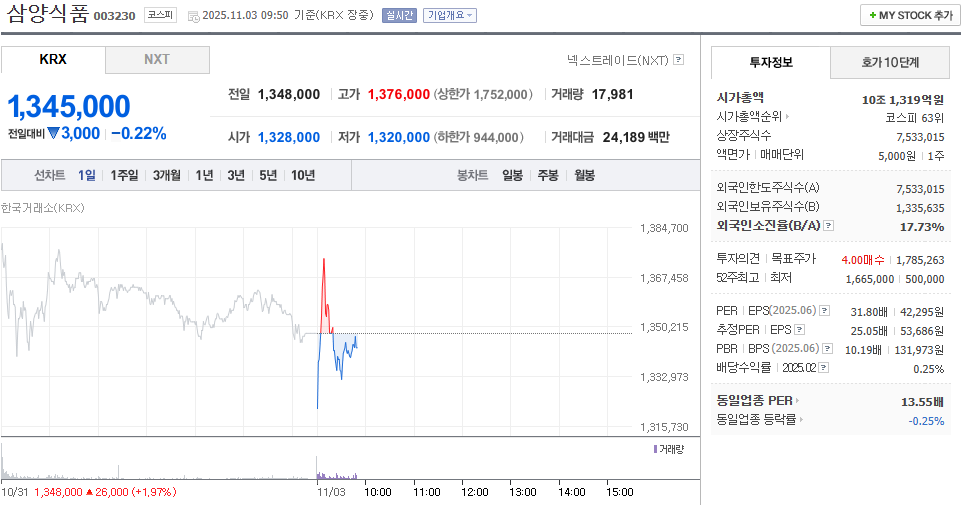Image resolution: width=965 pixels, height=505 pixels.
Task: Click the calendar icon before the date
Action: click(x=193, y=16)
